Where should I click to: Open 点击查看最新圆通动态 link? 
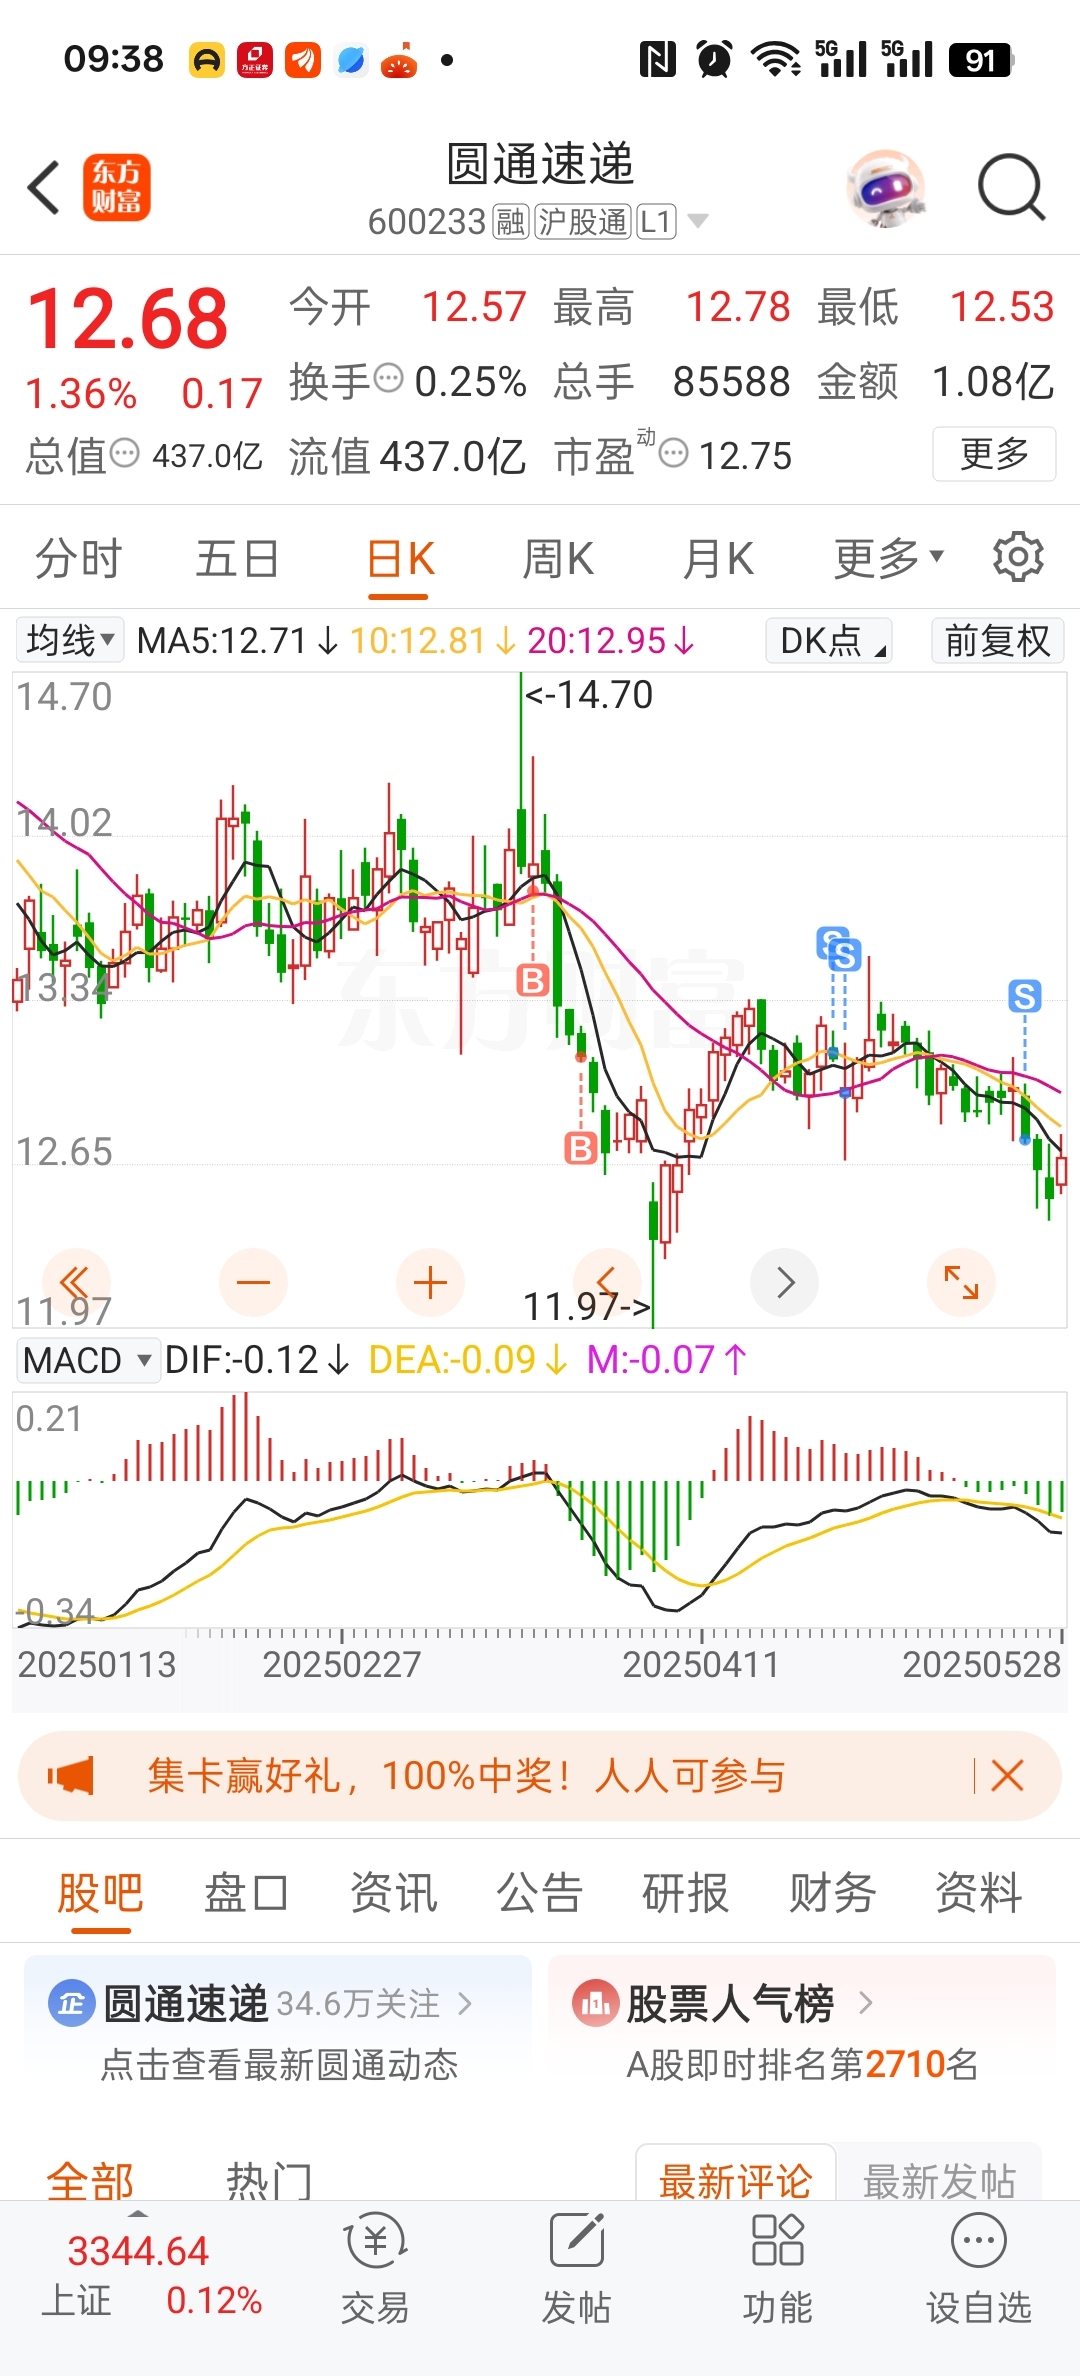tap(279, 2064)
